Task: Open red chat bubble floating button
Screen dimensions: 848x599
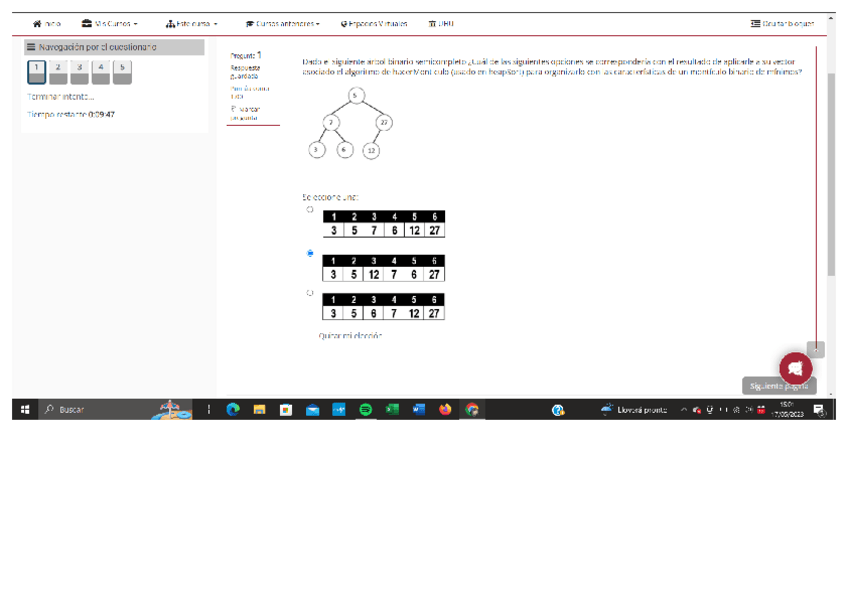Action: pyautogui.click(x=796, y=368)
